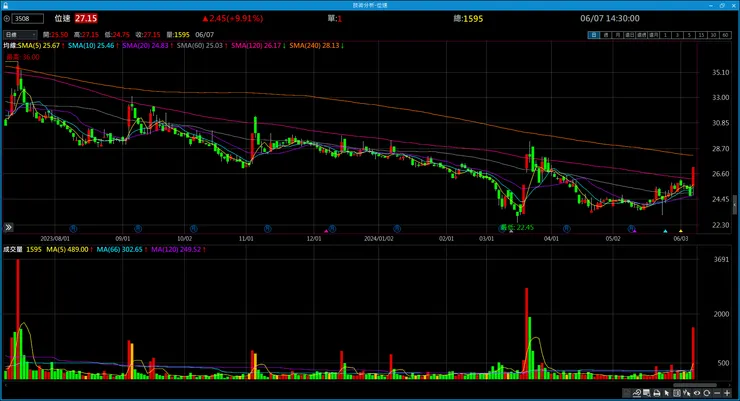Image resolution: width=740 pixels, height=401 pixels.
Task: Click the SMA(5) 25.67 label
Action: 39,46
